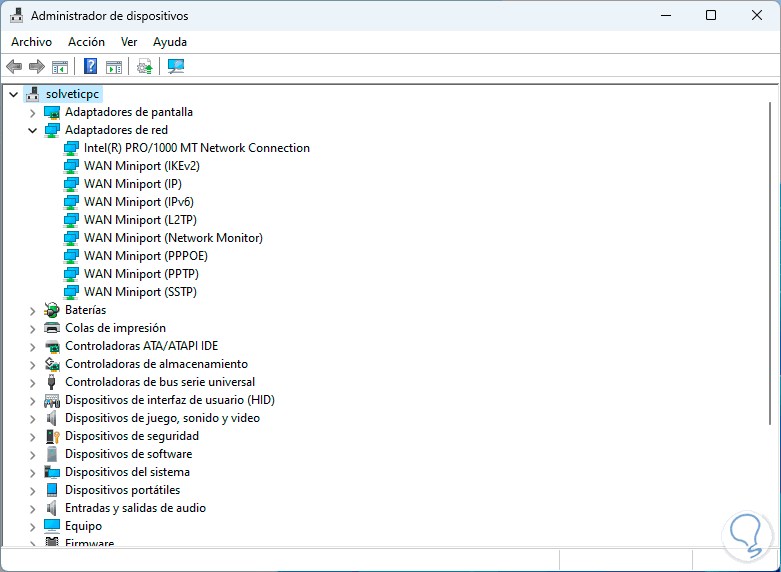Select WAN Miniport (Network Monitor)
Image resolution: width=781 pixels, height=572 pixels.
point(173,238)
